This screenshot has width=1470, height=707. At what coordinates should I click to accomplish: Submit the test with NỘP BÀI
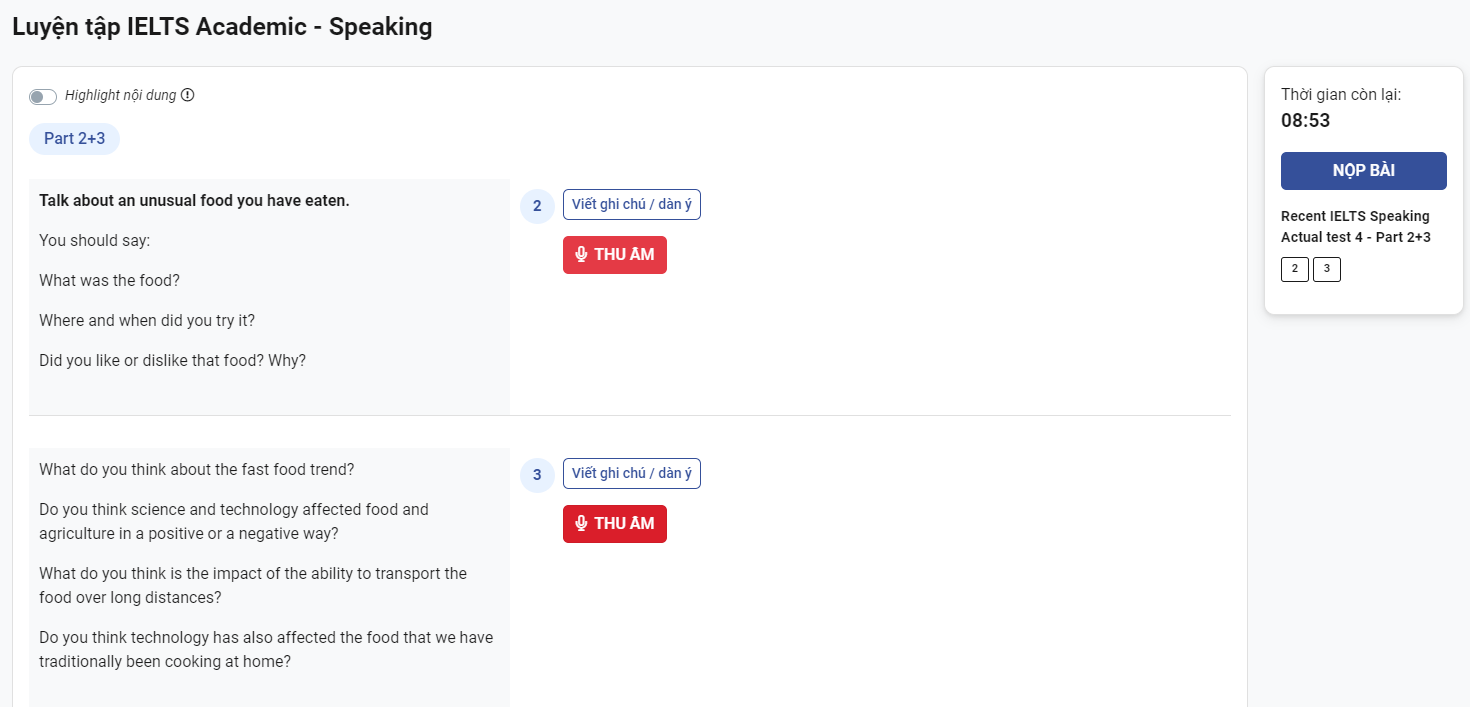[1364, 171]
